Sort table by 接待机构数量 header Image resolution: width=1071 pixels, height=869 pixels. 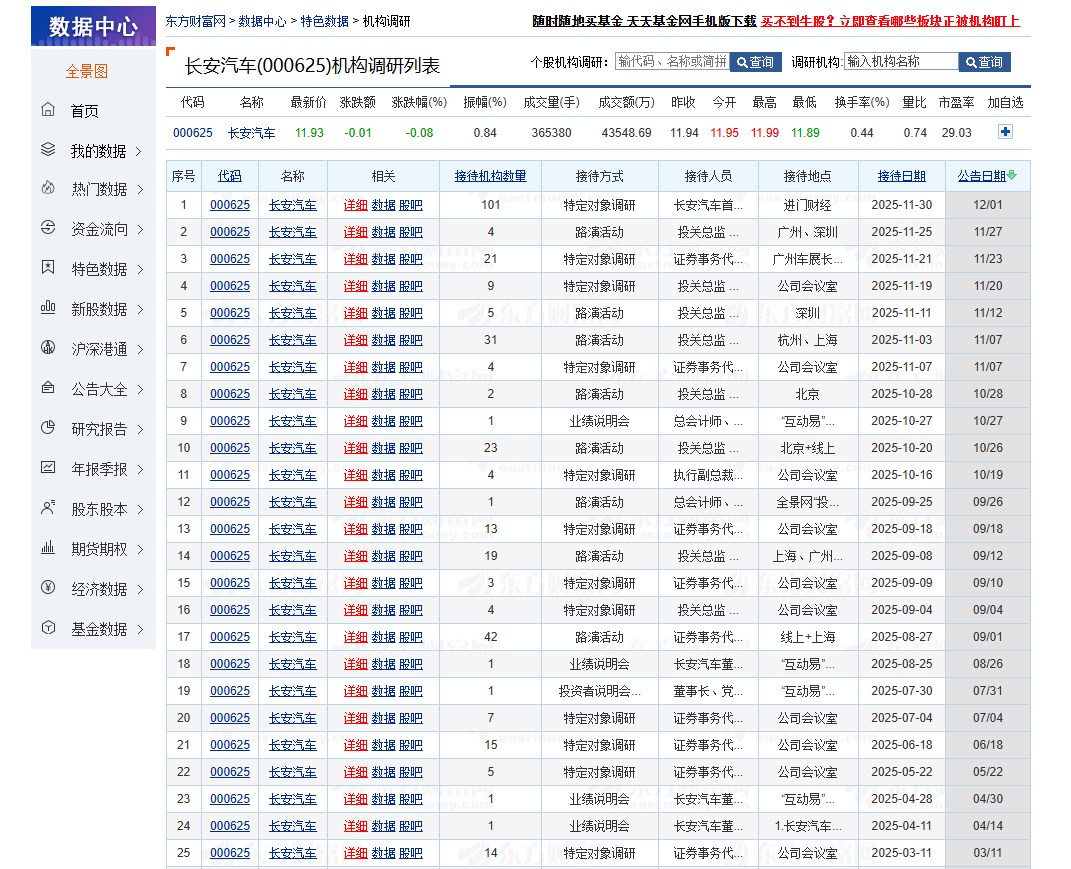pyautogui.click(x=490, y=176)
